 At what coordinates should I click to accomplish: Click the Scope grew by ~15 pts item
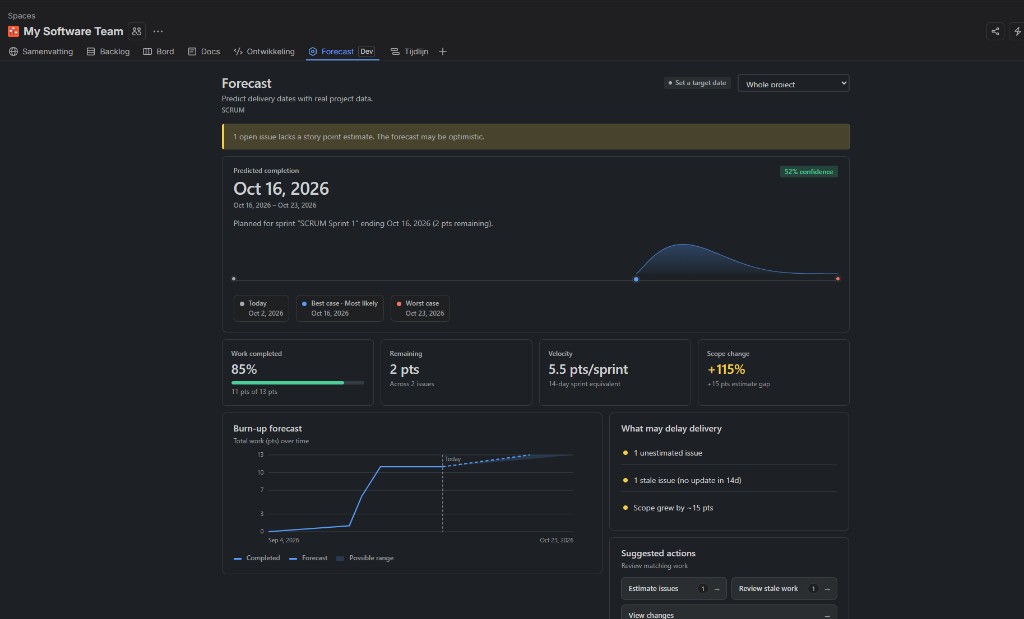729,508
